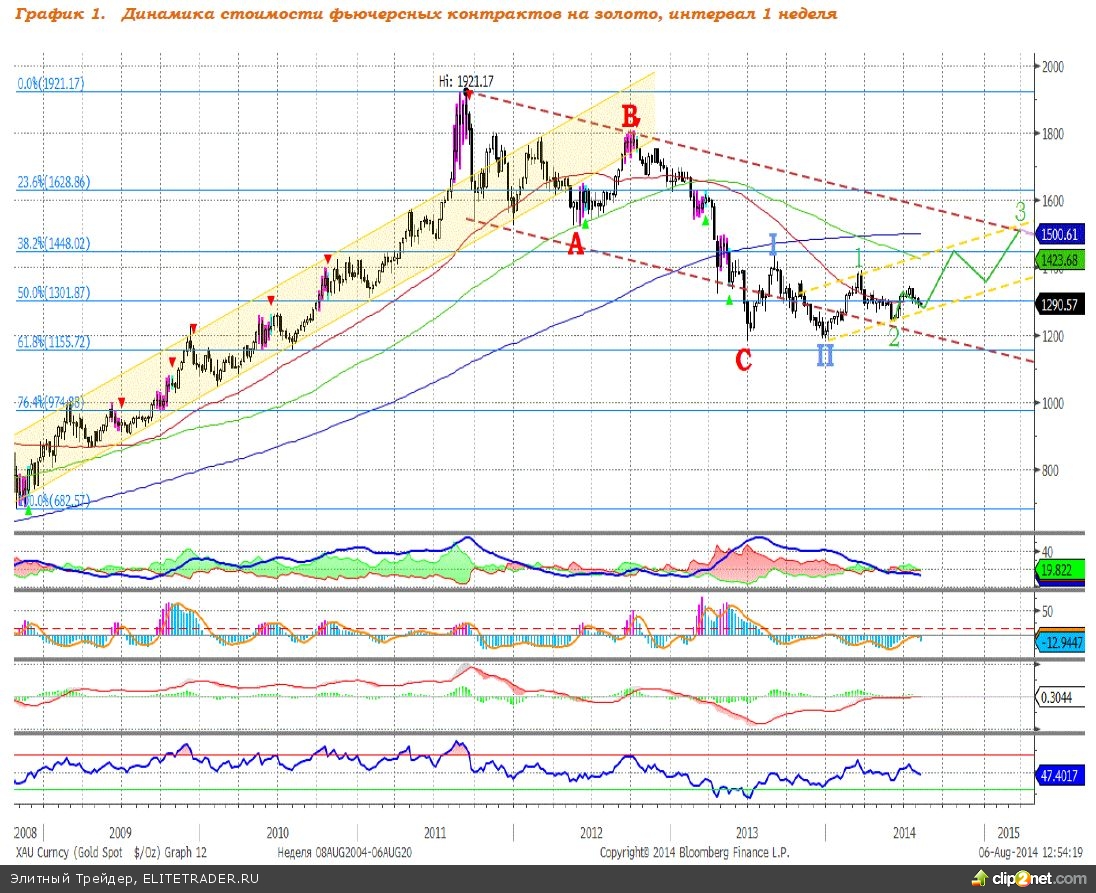Click the 50.0%(1301.87) Fibonacci level label
1096x893 pixels.
[54, 293]
